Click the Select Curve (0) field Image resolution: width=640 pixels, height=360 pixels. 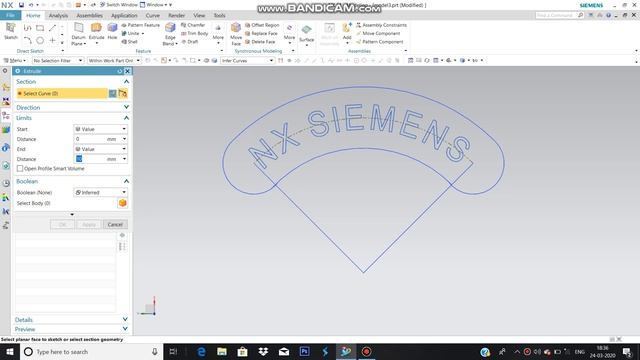[62, 93]
